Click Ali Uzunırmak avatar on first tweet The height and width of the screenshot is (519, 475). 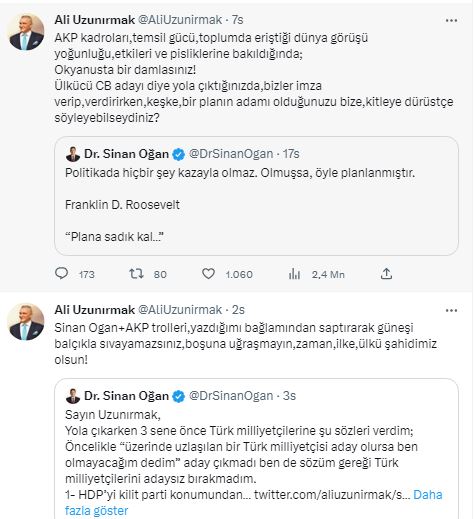pyautogui.click(x=26, y=32)
